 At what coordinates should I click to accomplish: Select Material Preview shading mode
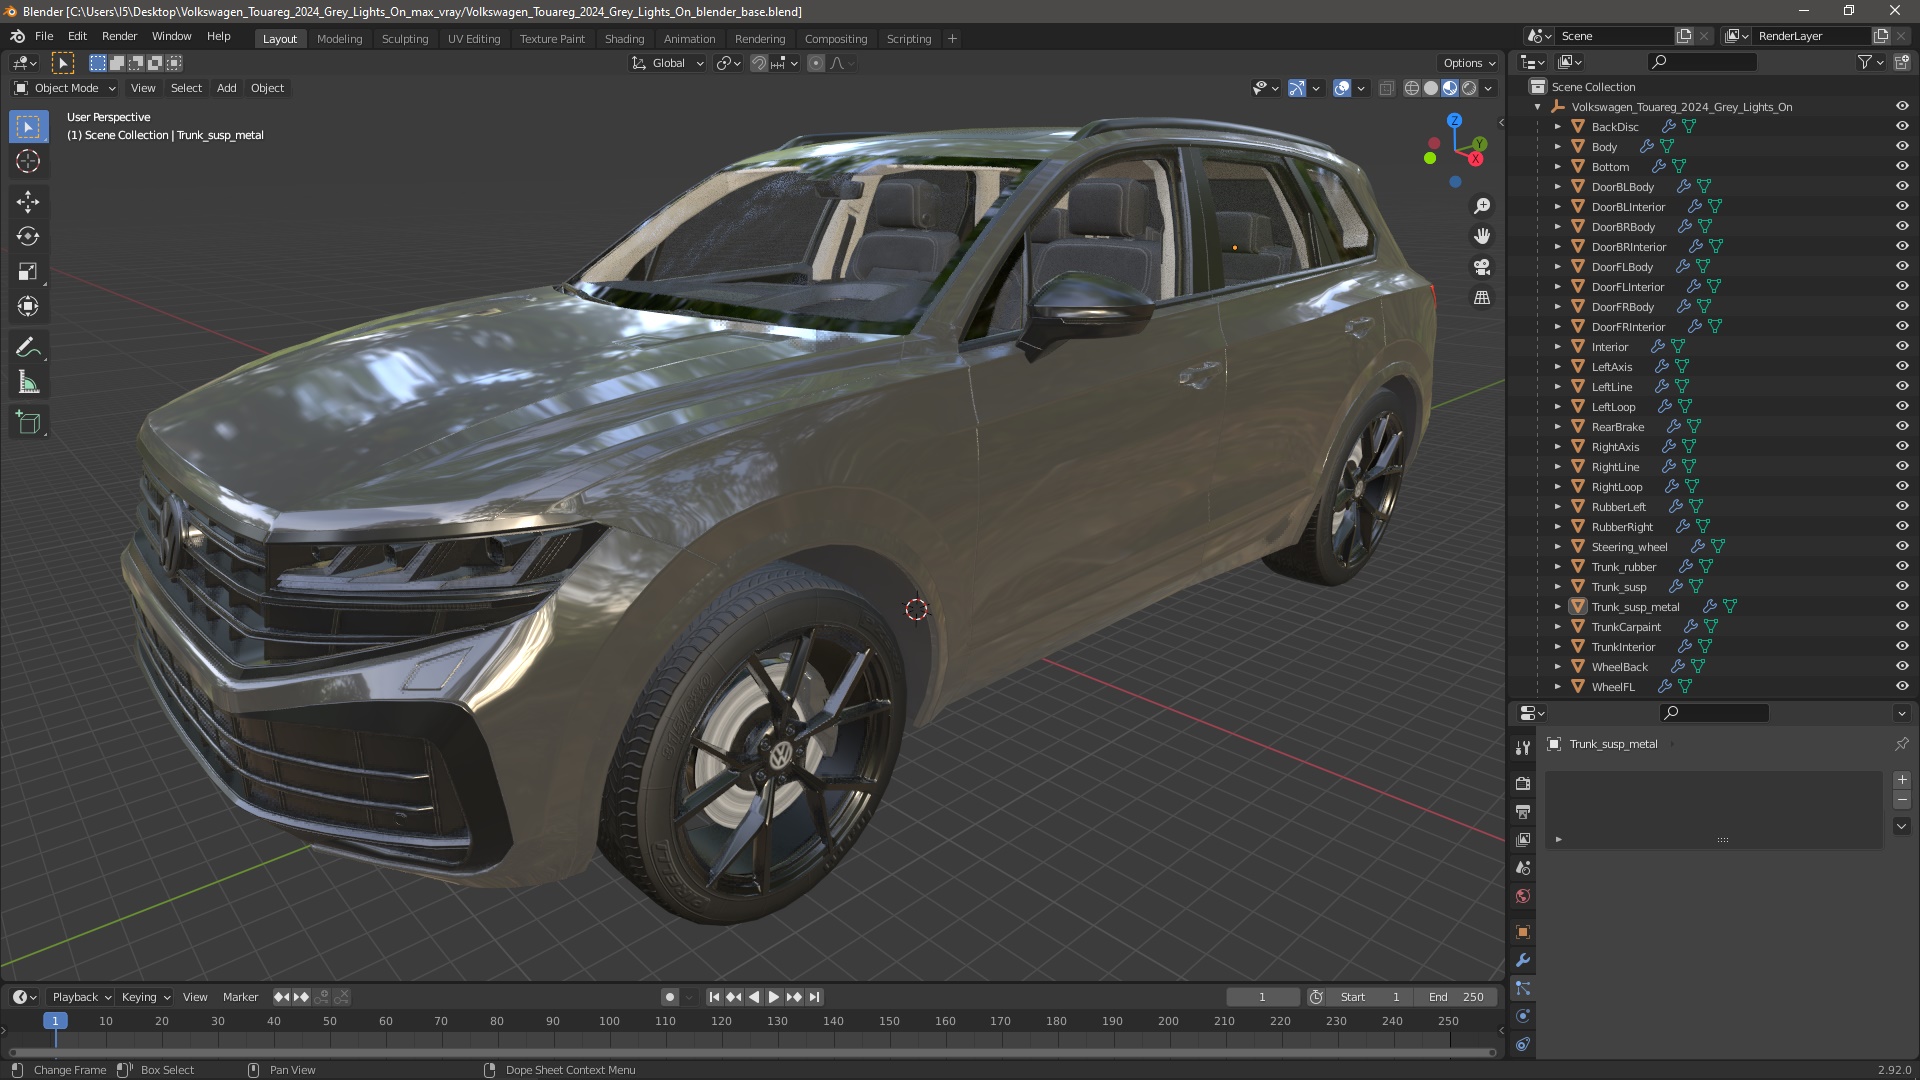click(1450, 88)
